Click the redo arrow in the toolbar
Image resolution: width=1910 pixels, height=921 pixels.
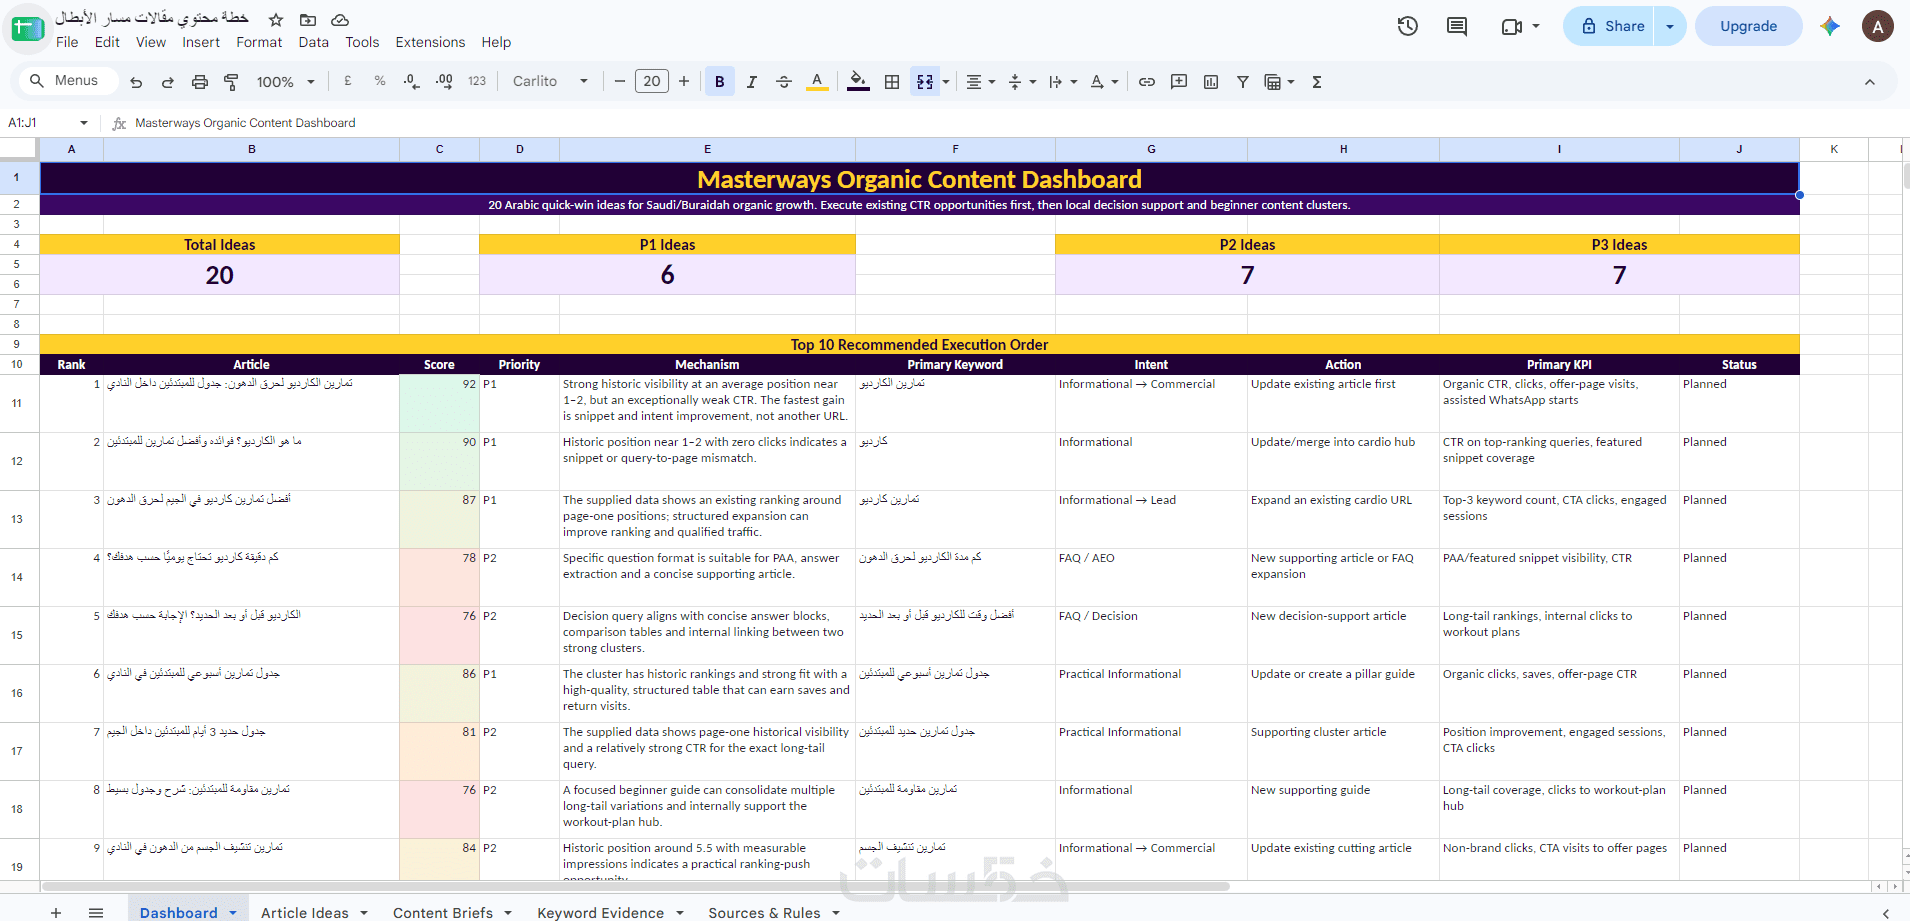[x=168, y=82]
